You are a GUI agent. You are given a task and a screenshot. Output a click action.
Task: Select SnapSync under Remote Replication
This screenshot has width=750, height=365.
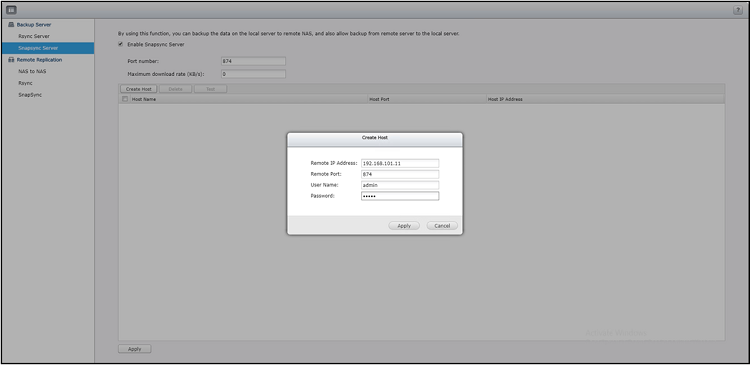tap(30, 95)
